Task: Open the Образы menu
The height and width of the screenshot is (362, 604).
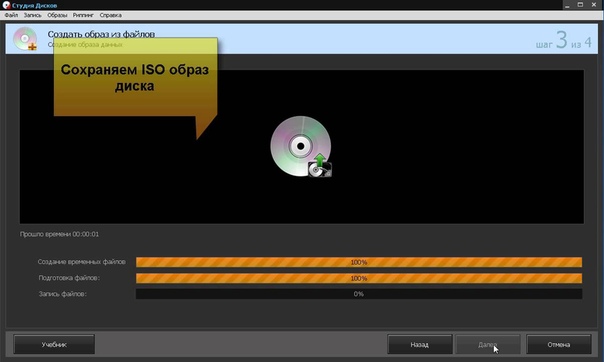Action: pyautogui.click(x=57, y=15)
